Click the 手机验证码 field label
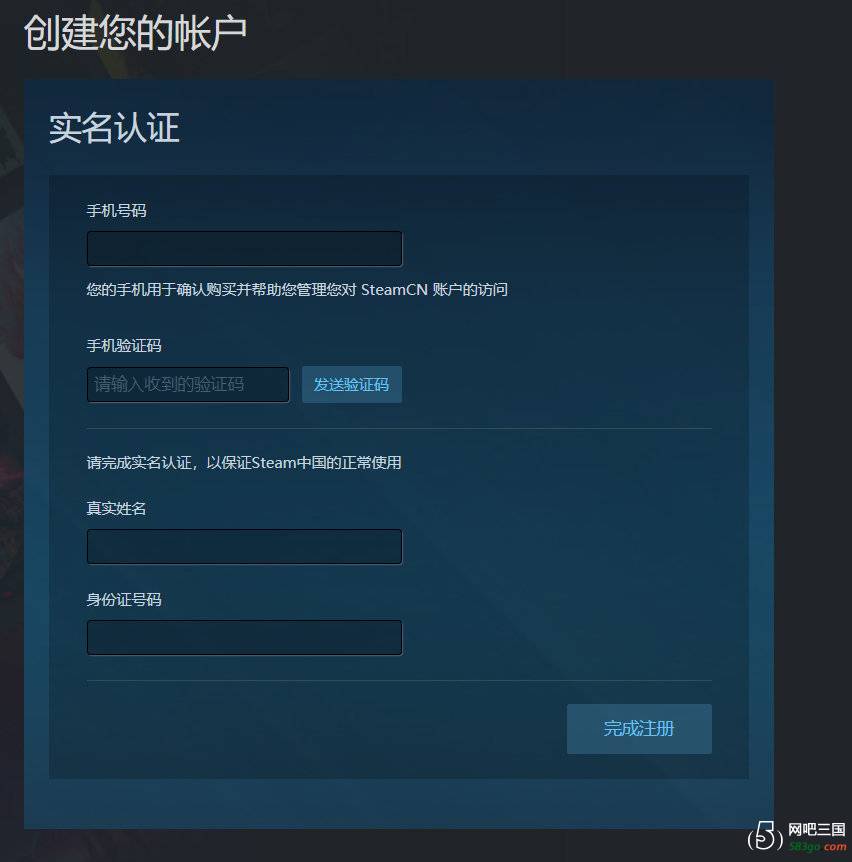The width and height of the screenshot is (852, 862). [x=124, y=346]
